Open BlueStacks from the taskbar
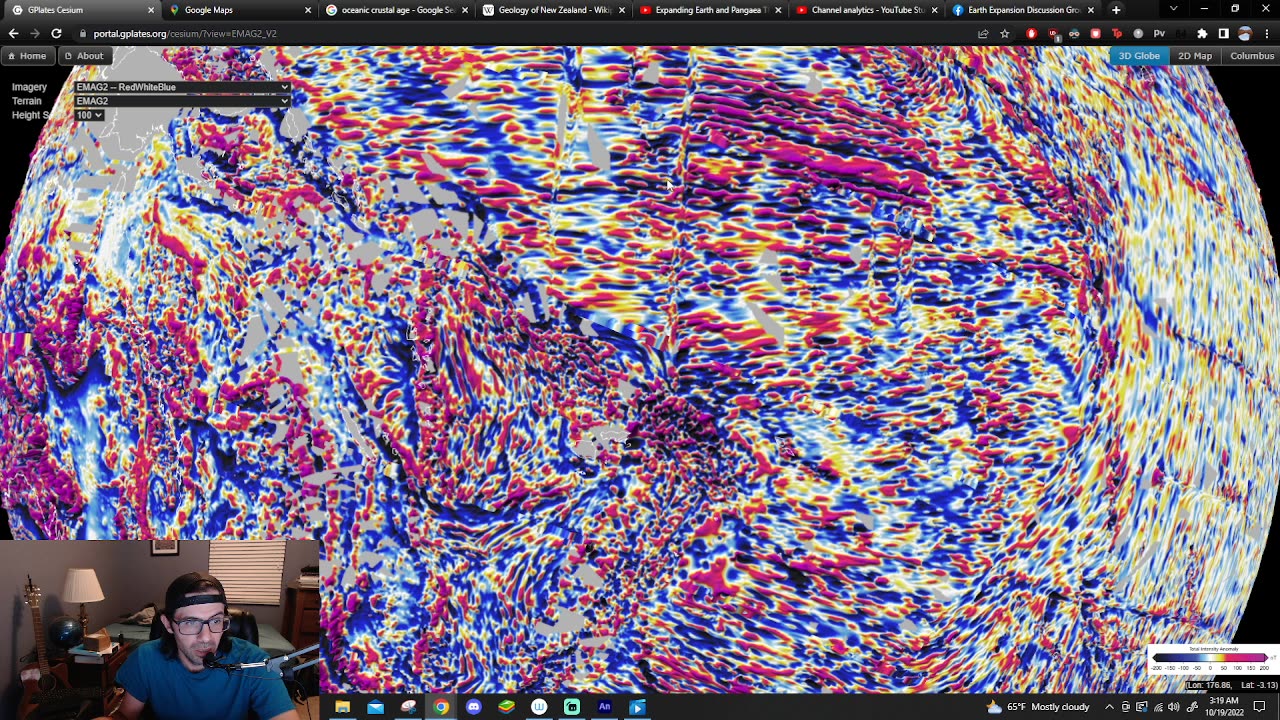 [507, 707]
